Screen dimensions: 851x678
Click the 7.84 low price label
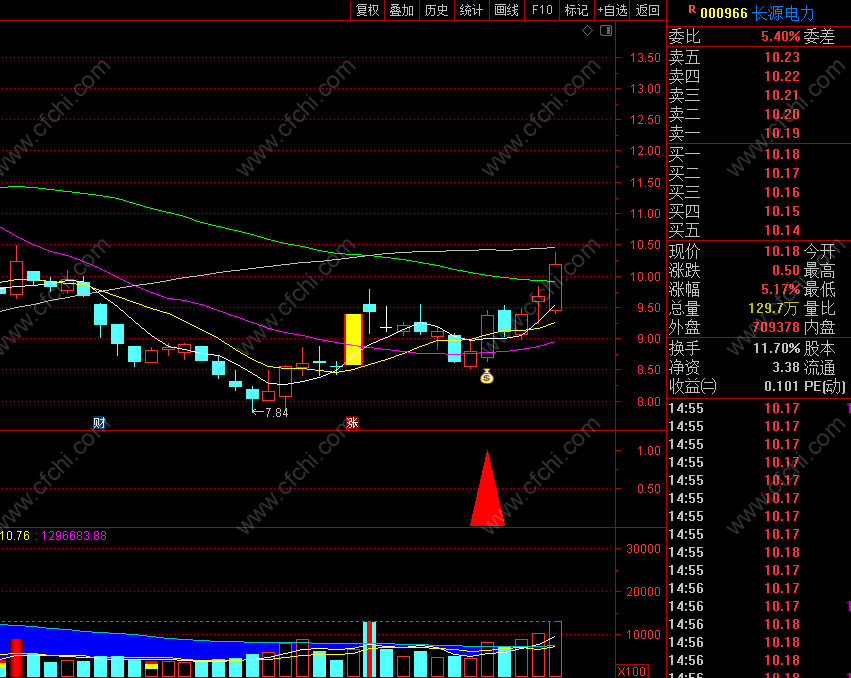click(x=276, y=413)
